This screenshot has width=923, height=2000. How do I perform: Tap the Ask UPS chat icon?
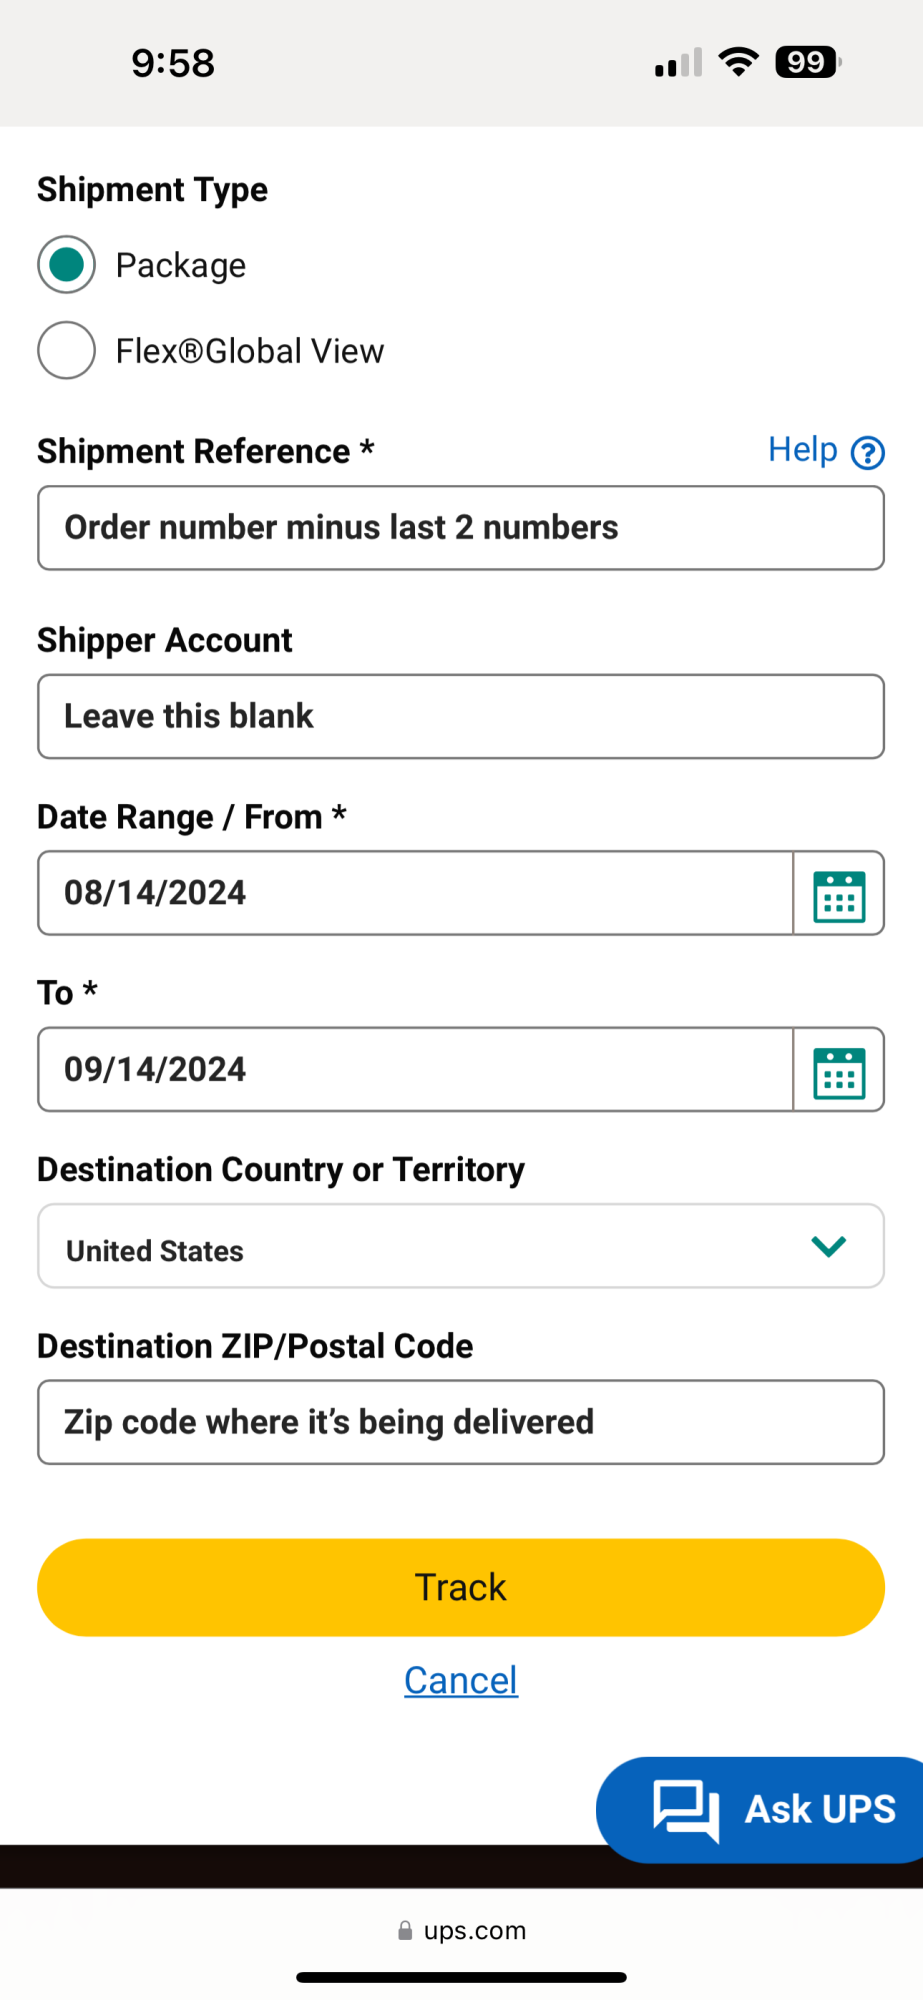[686, 1809]
